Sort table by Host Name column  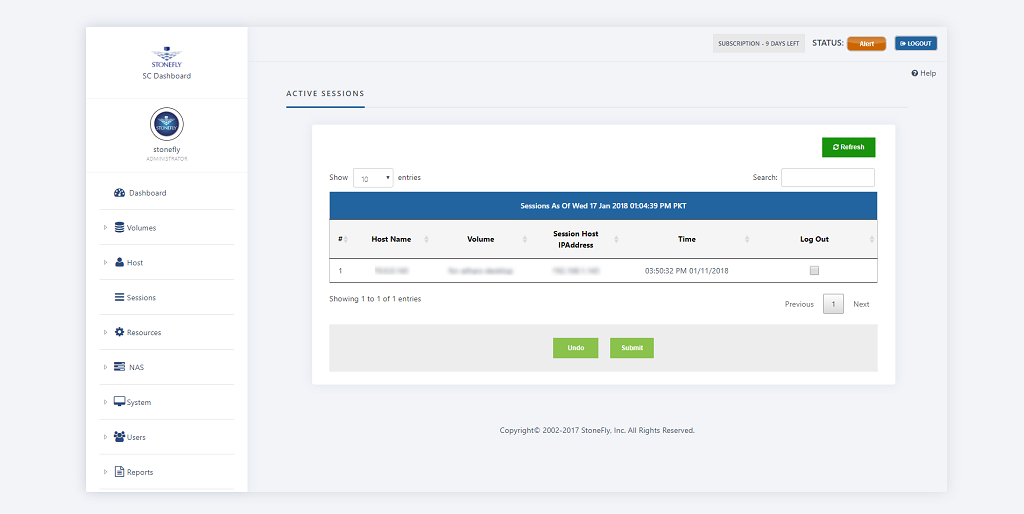coord(391,239)
